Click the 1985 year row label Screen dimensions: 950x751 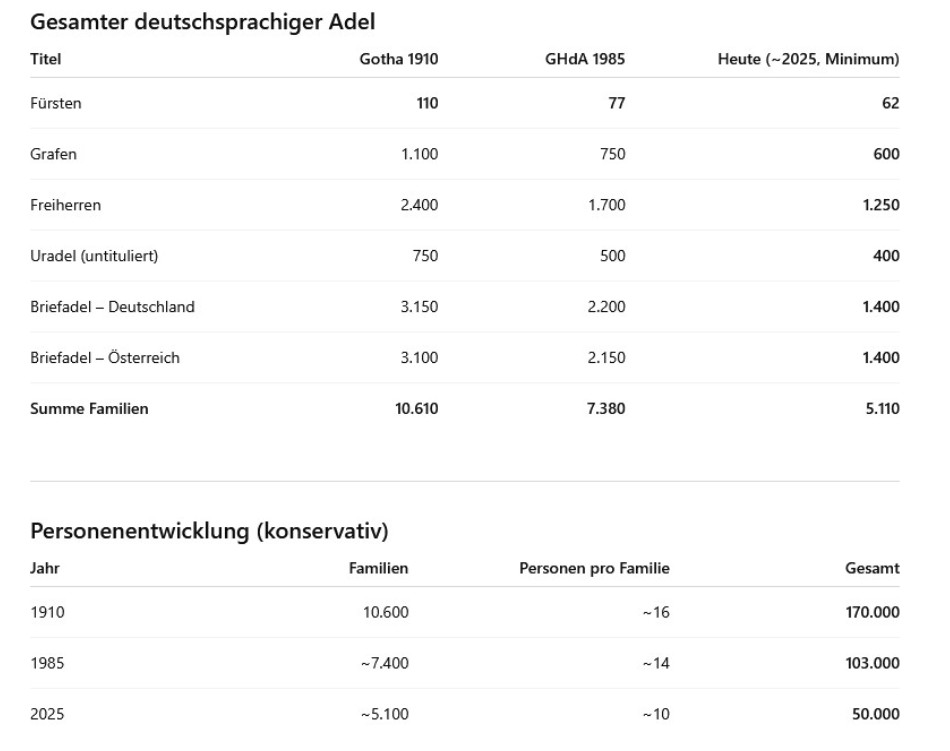pyautogui.click(x=47, y=663)
